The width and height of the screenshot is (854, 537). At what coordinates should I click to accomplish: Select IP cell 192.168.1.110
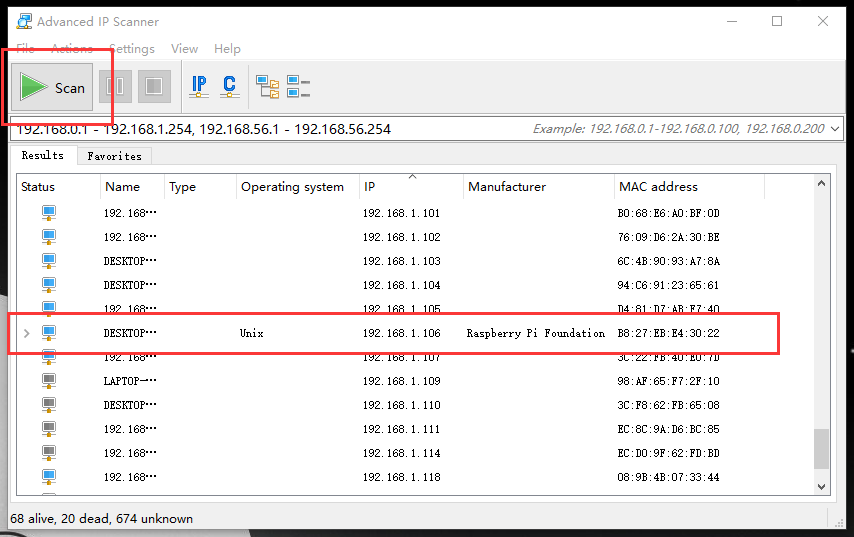click(x=401, y=405)
